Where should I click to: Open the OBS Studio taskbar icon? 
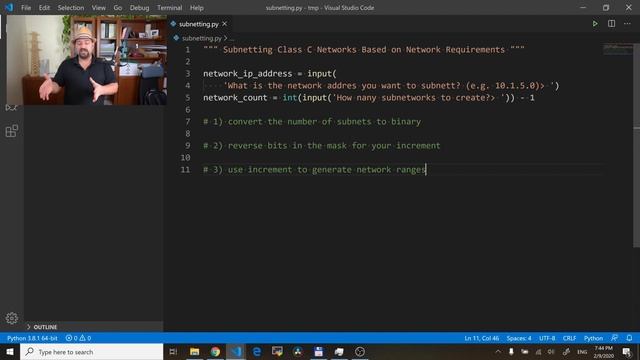[x=360, y=351]
